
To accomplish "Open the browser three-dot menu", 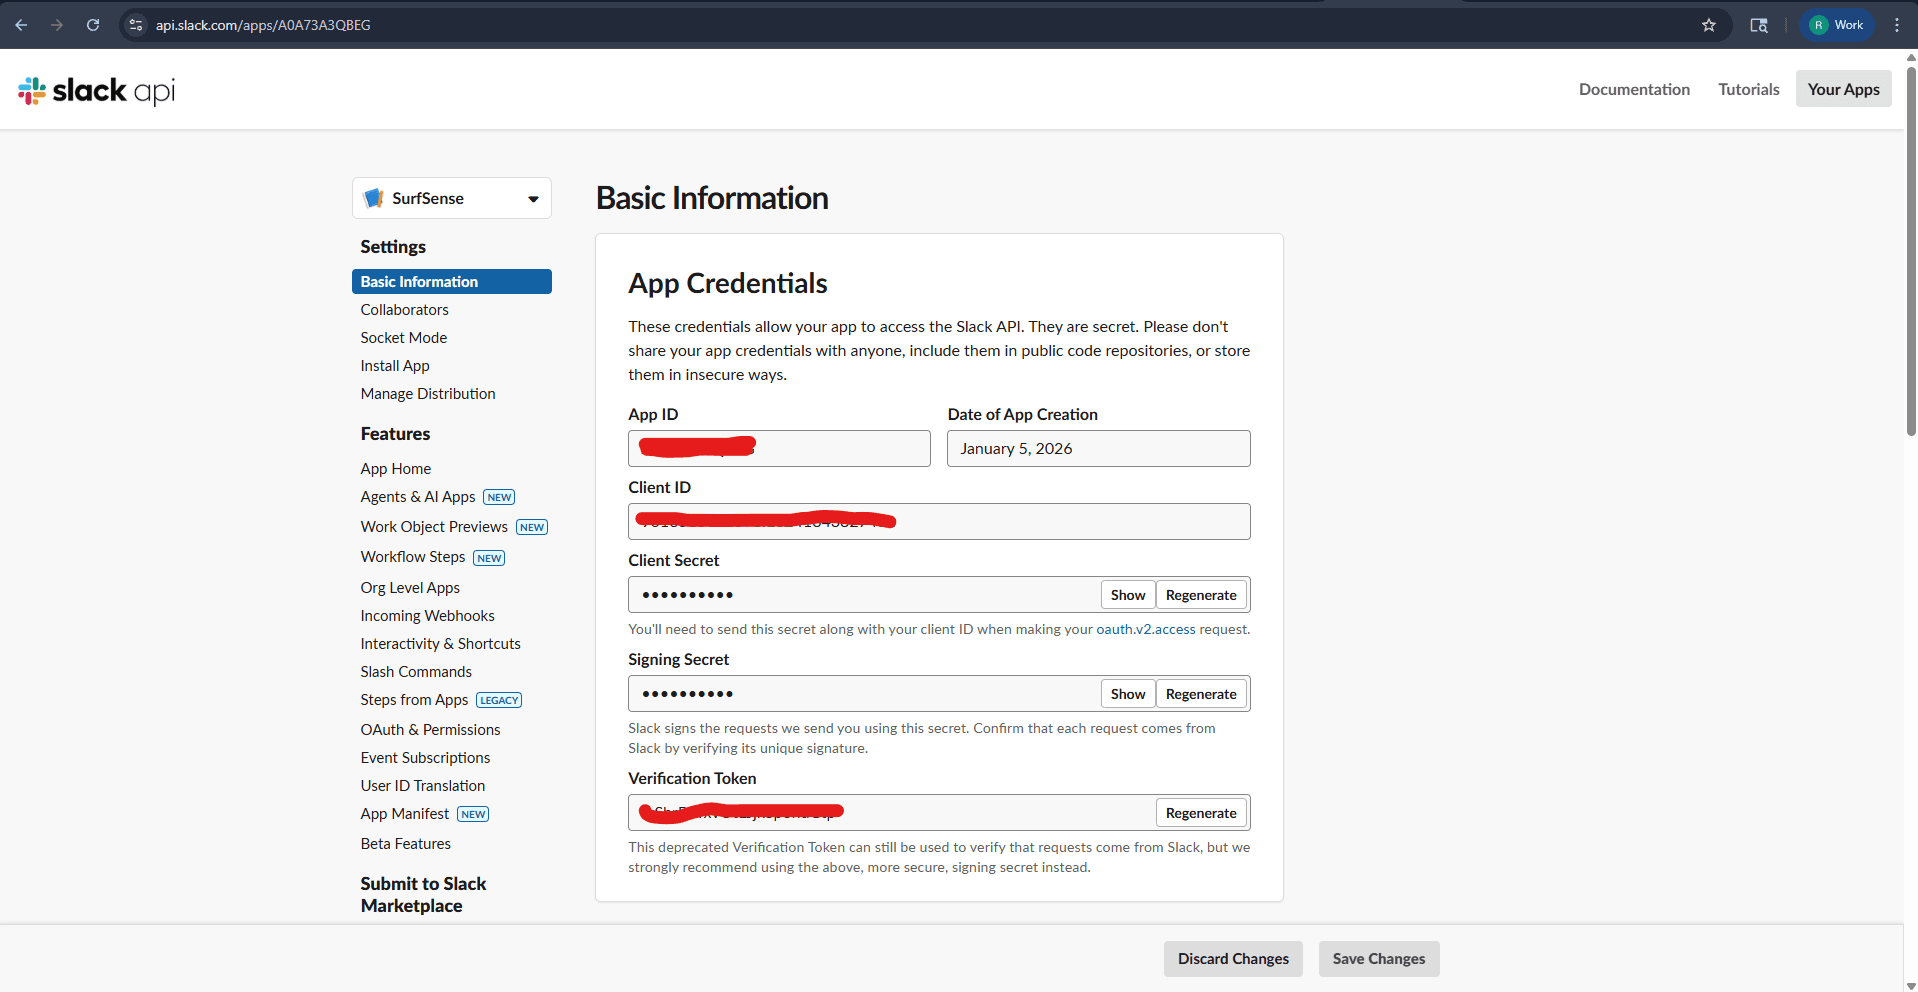I will coord(1896,24).
